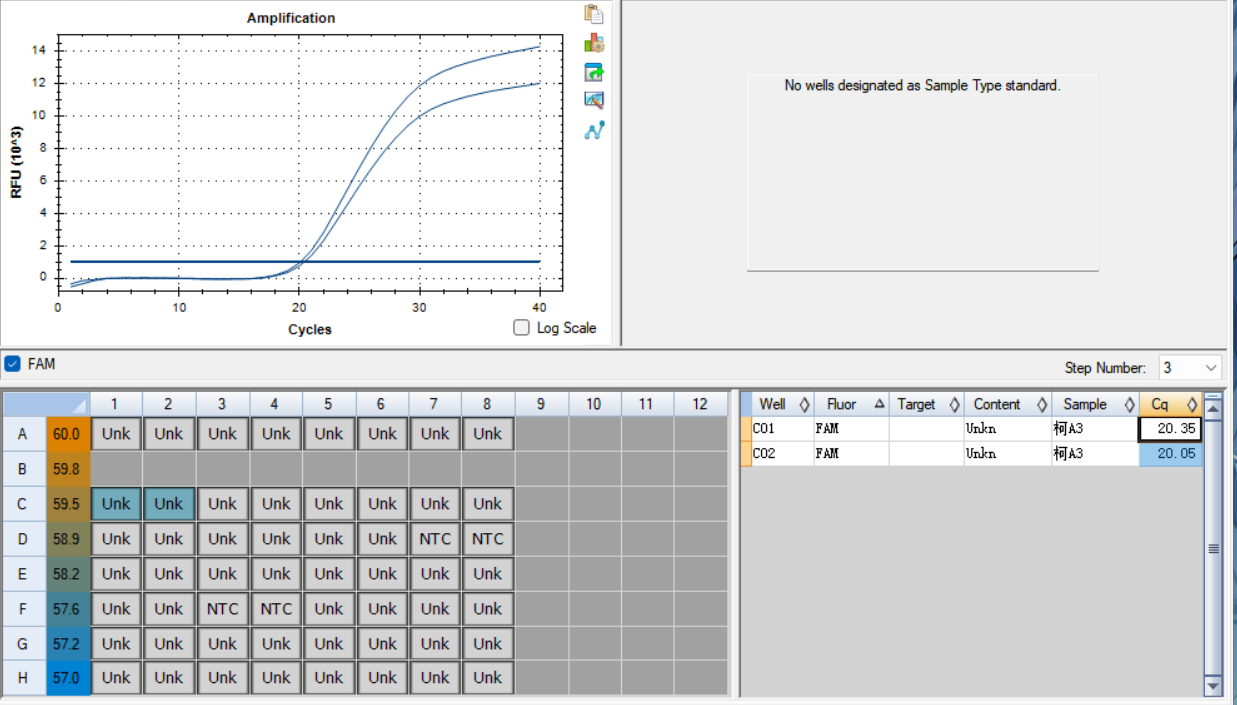This screenshot has width=1237, height=705.
Task: Select plate well A1
Action: pyautogui.click(x=116, y=434)
